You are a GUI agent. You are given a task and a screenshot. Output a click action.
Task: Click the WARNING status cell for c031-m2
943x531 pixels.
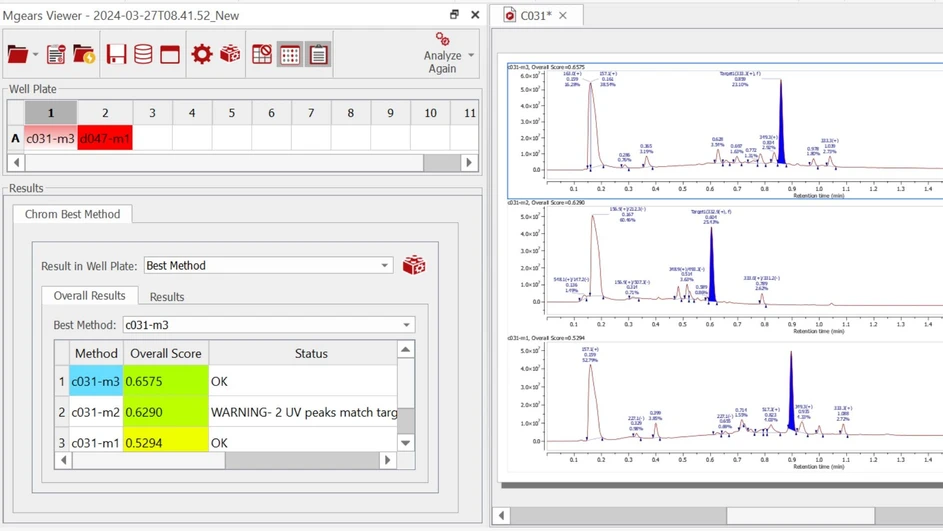click(303, 412)
